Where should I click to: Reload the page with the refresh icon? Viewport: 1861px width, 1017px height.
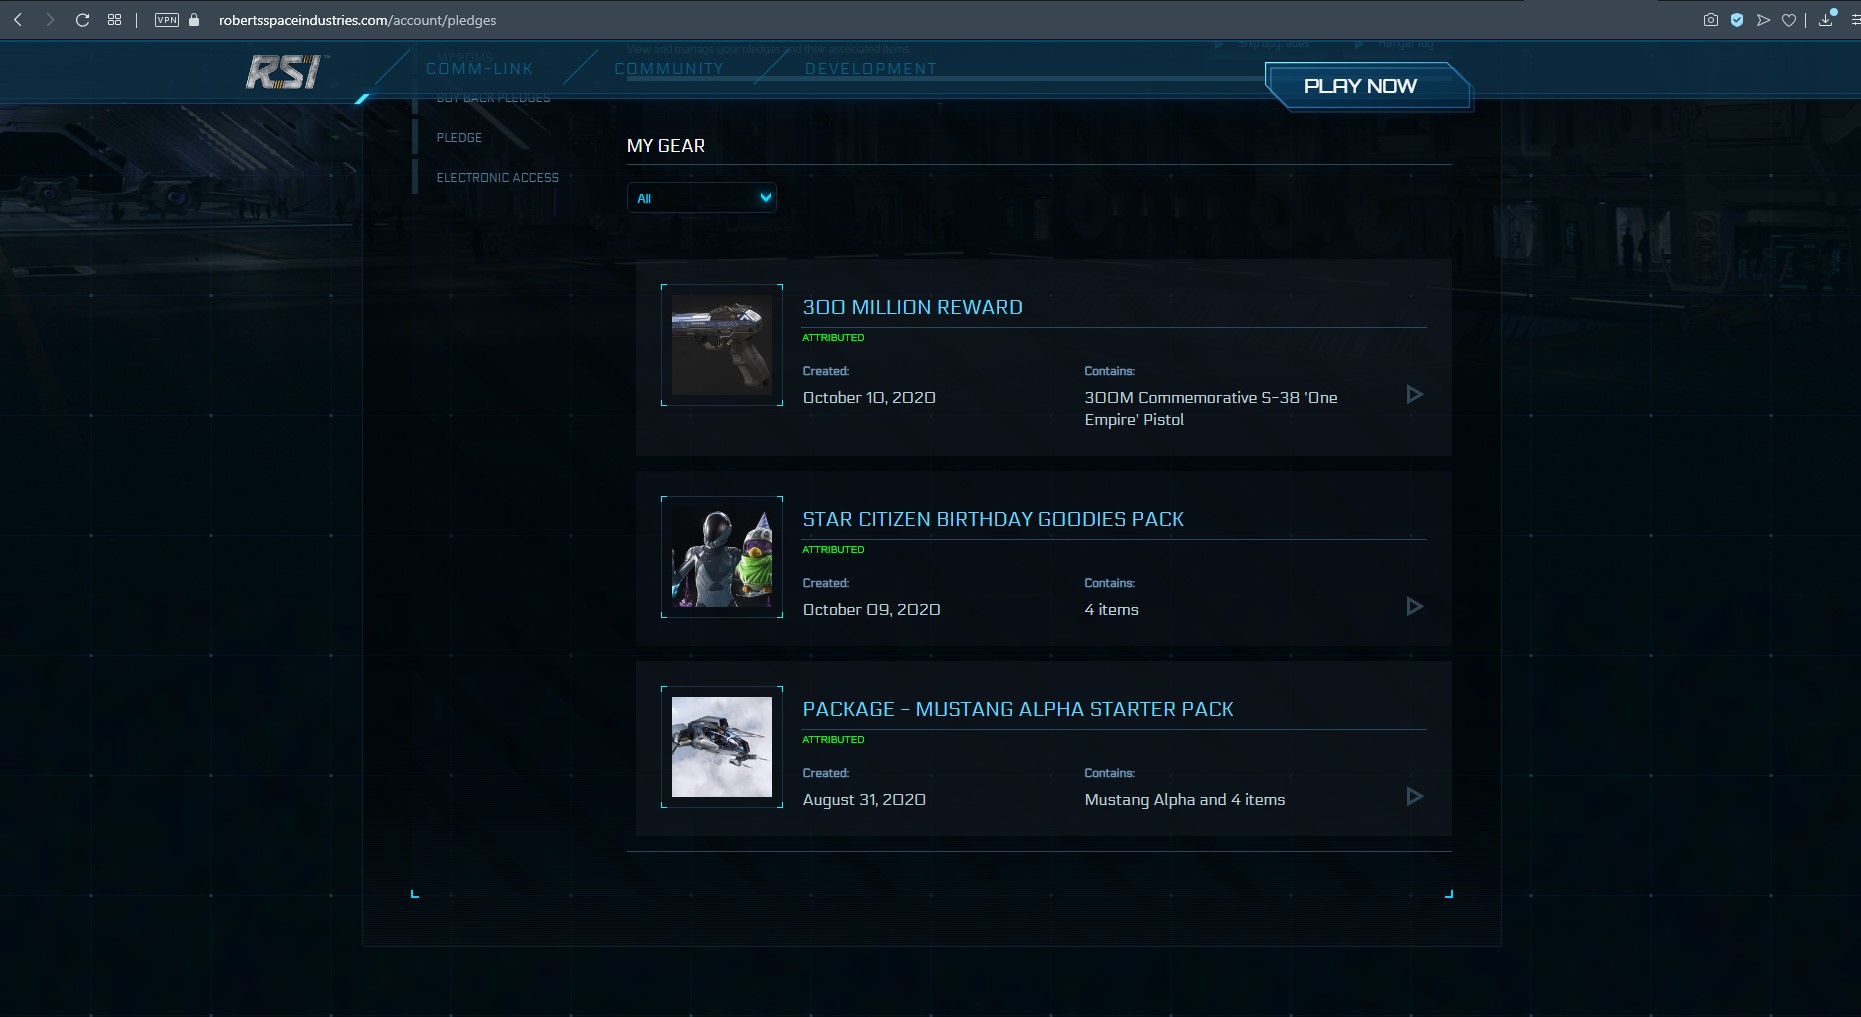coord(83,20)
